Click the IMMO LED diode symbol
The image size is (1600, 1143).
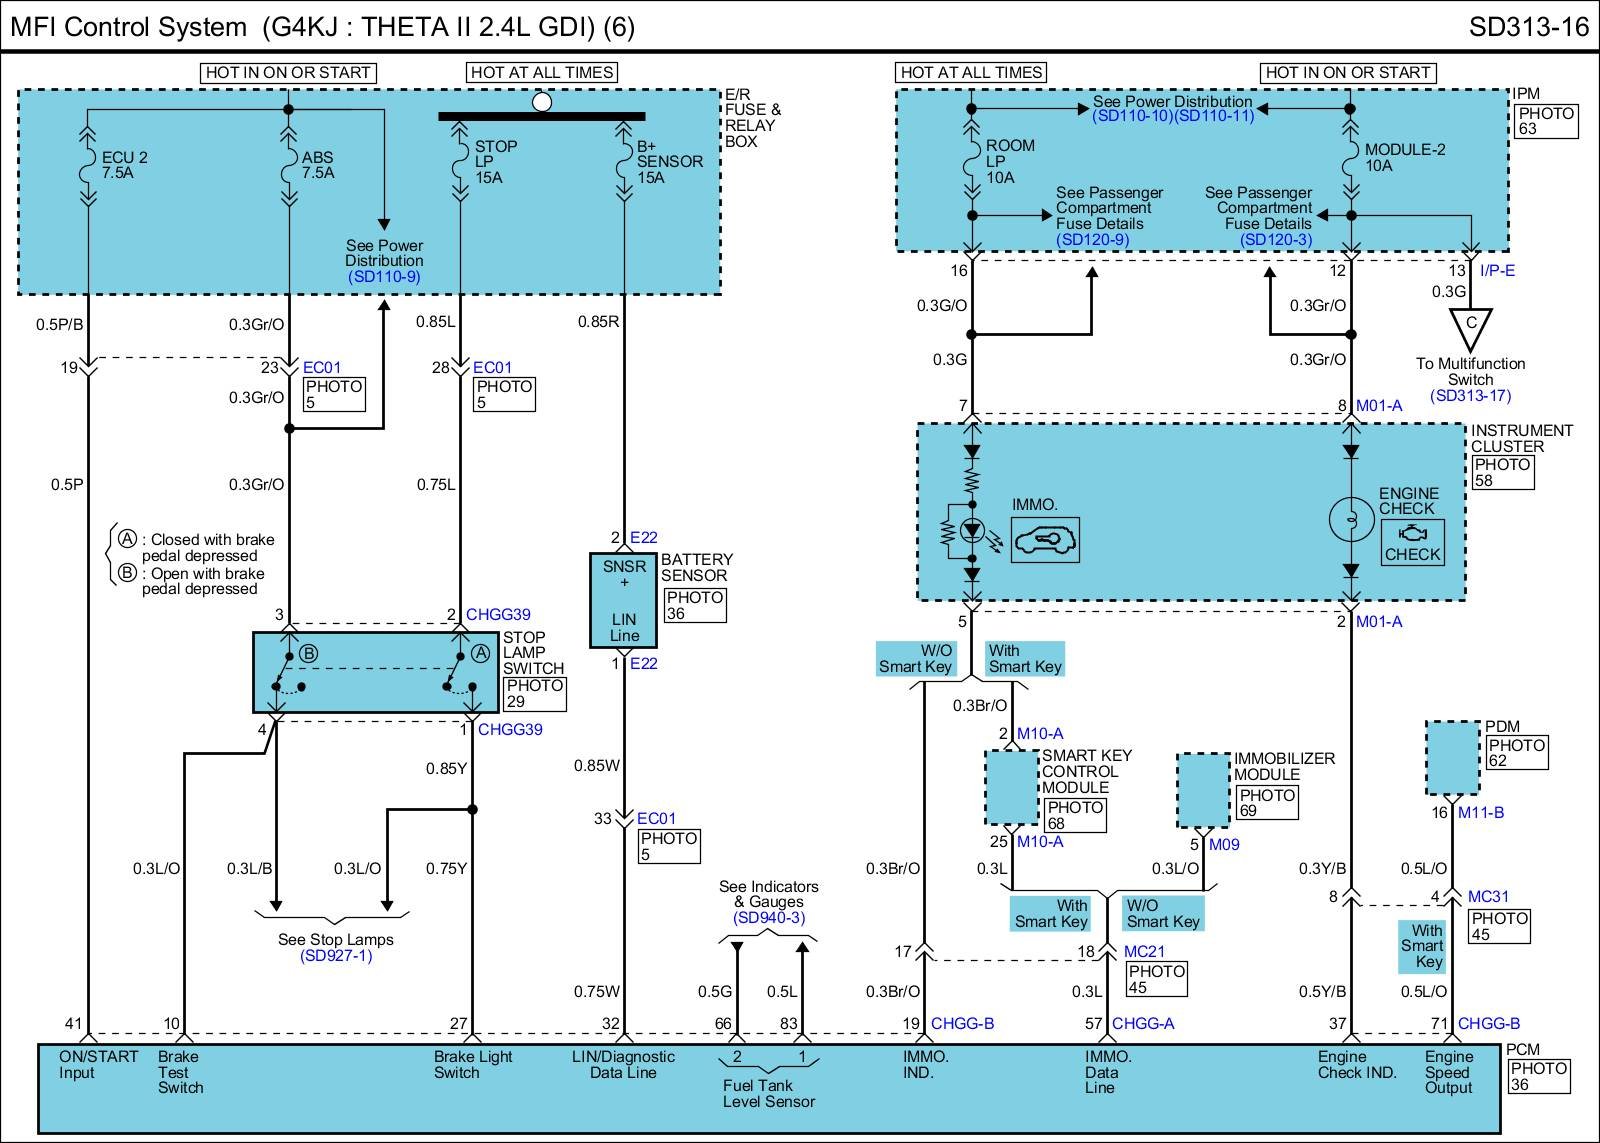coord(970,530)
